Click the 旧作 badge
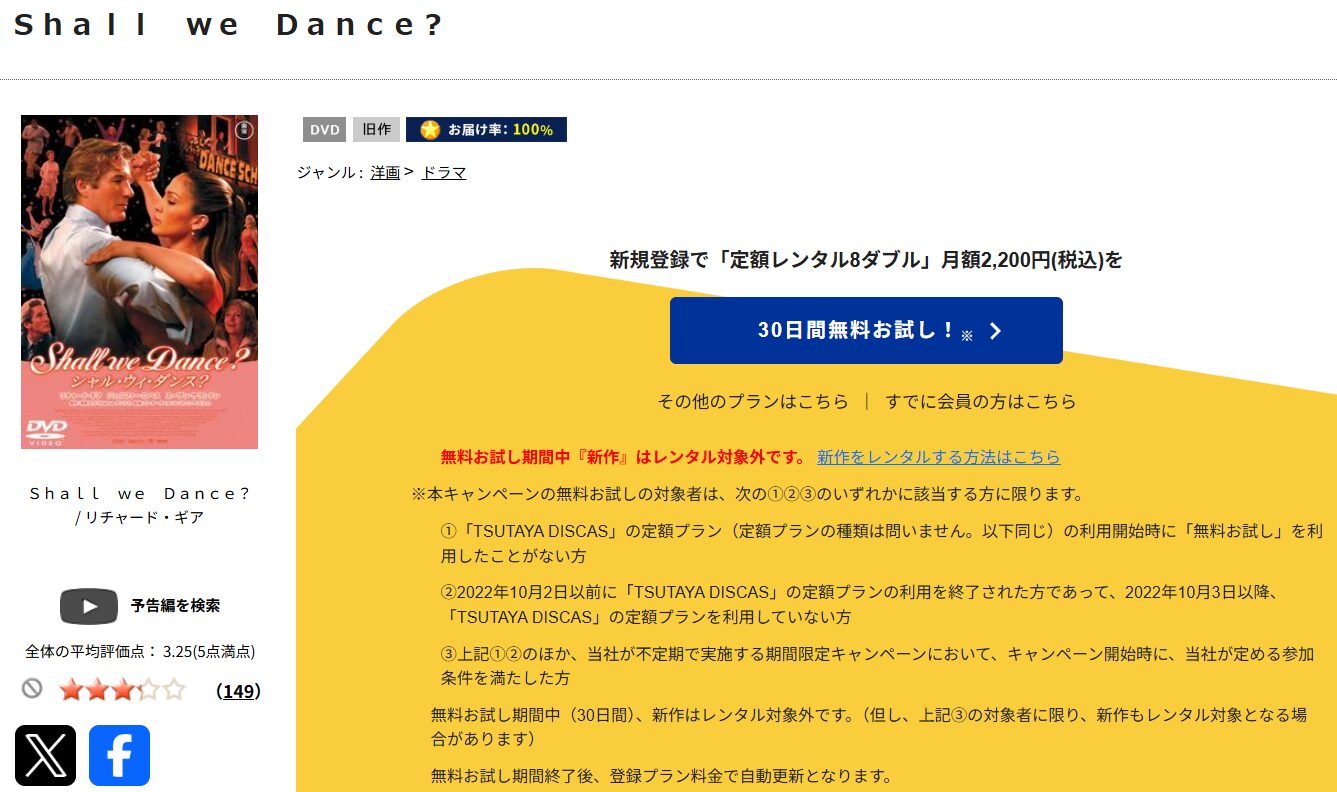The height and width of the screenshot is (792, 1337). pyautogui.click(x=376, y=129)
